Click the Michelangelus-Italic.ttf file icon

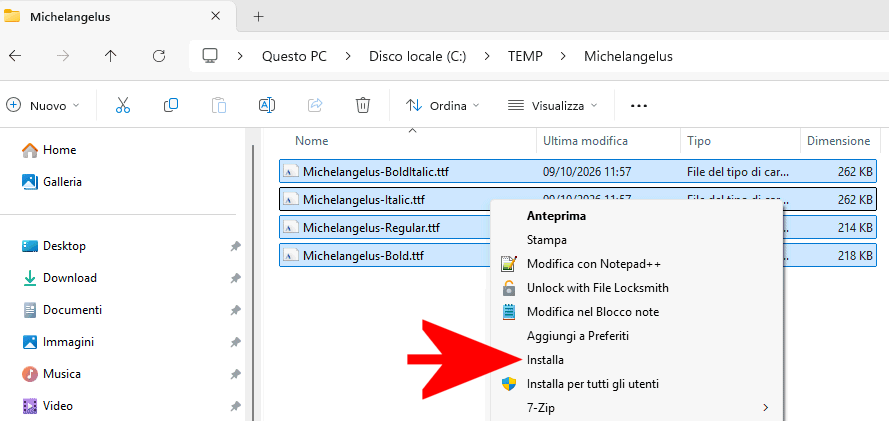coord(291,199)
